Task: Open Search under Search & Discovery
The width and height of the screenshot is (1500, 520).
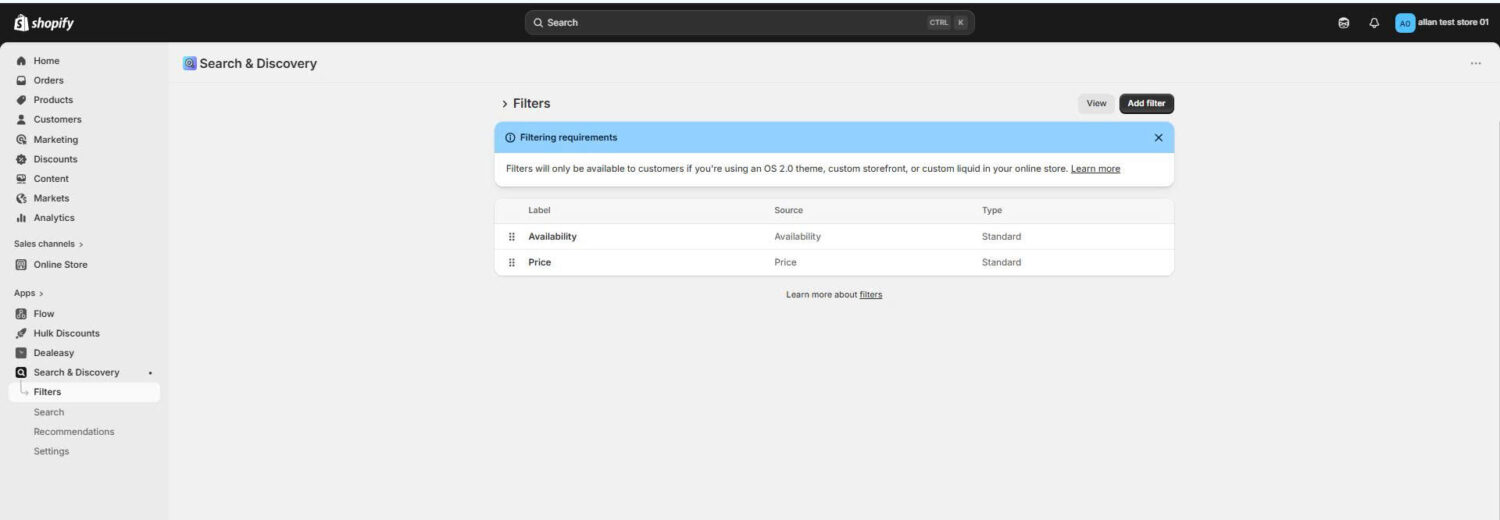Action: tap(49, 412)
